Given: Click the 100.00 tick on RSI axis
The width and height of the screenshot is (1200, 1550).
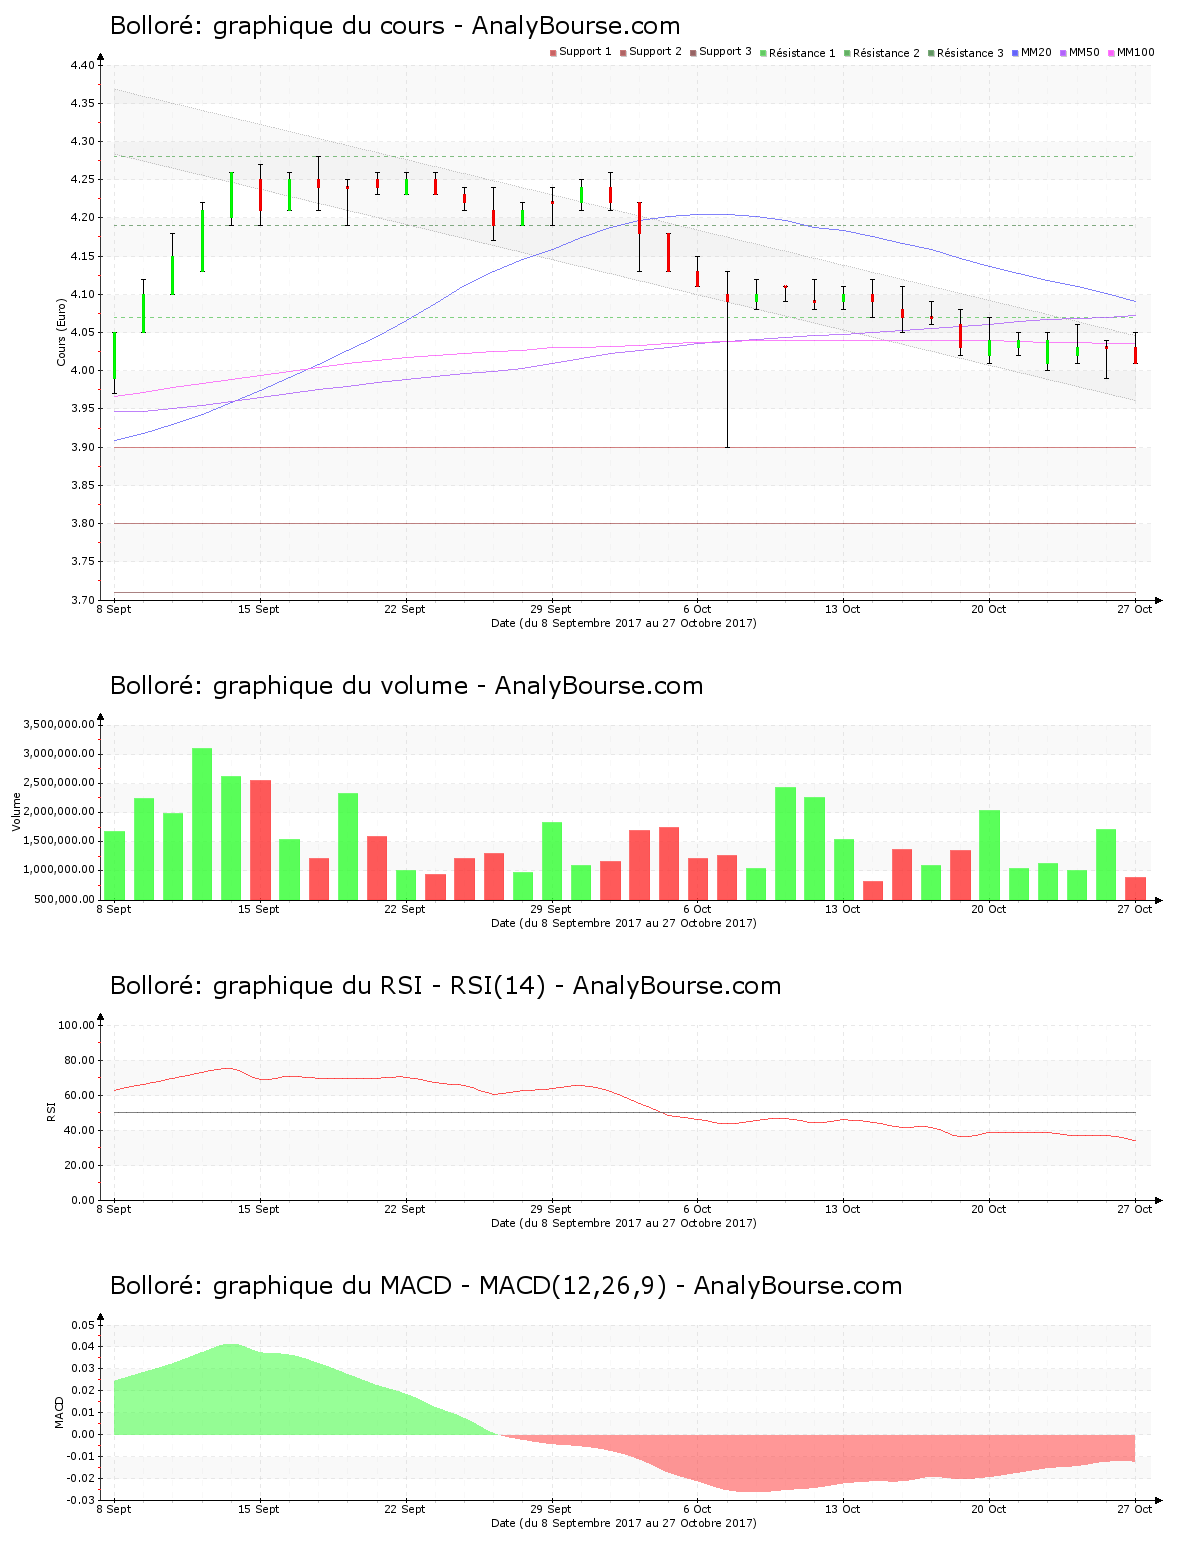Looking at the screenshot, I should click(77, 1025).
